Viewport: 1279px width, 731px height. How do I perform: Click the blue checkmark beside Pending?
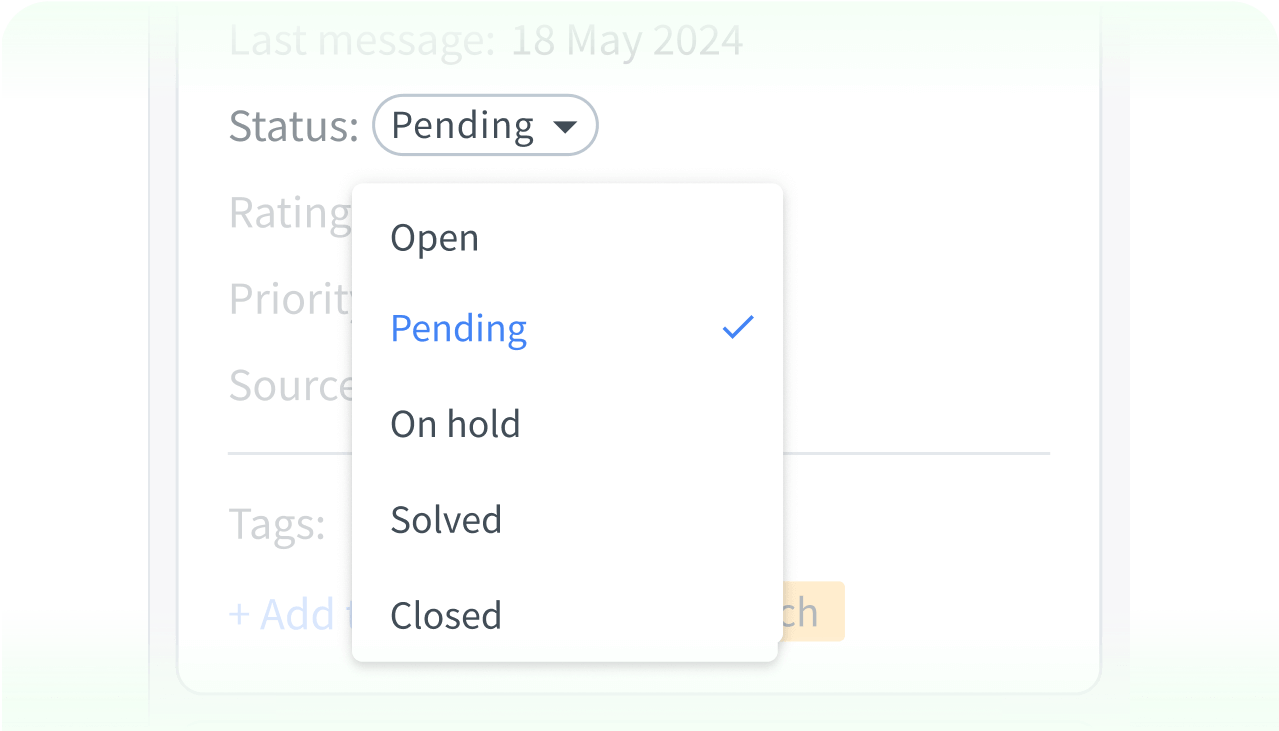click(x=737, y=326)
